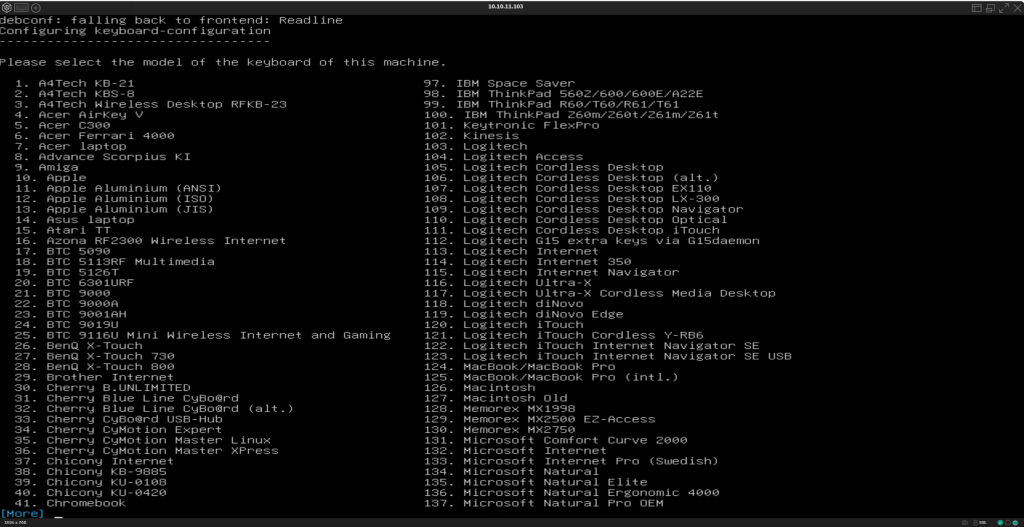
Task: Select the line '18. BTC 5113RF Multimedia'
Action: [x=114, y=261]
